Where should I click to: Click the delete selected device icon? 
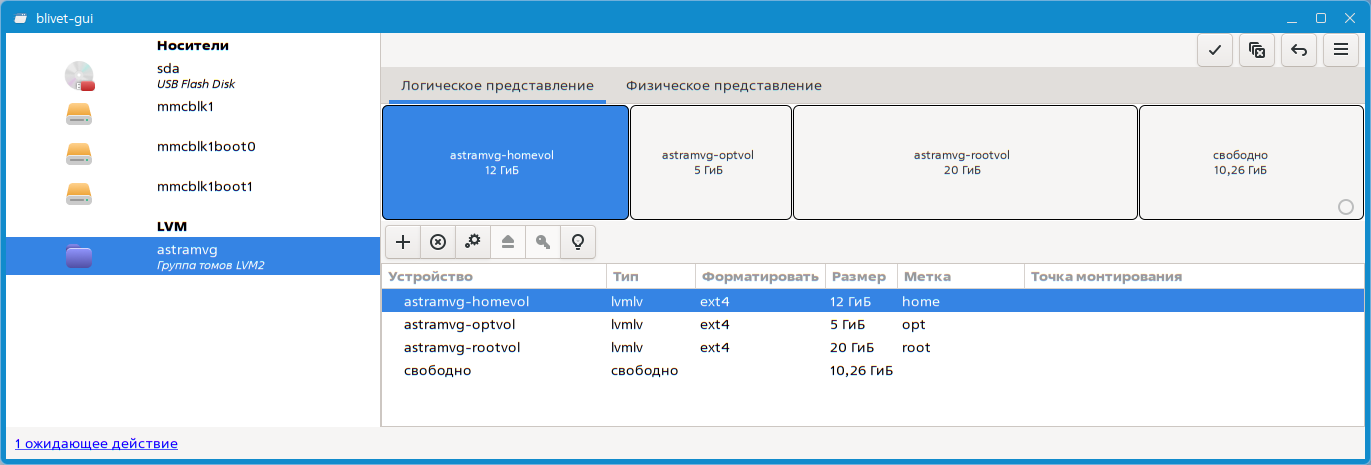438,242
